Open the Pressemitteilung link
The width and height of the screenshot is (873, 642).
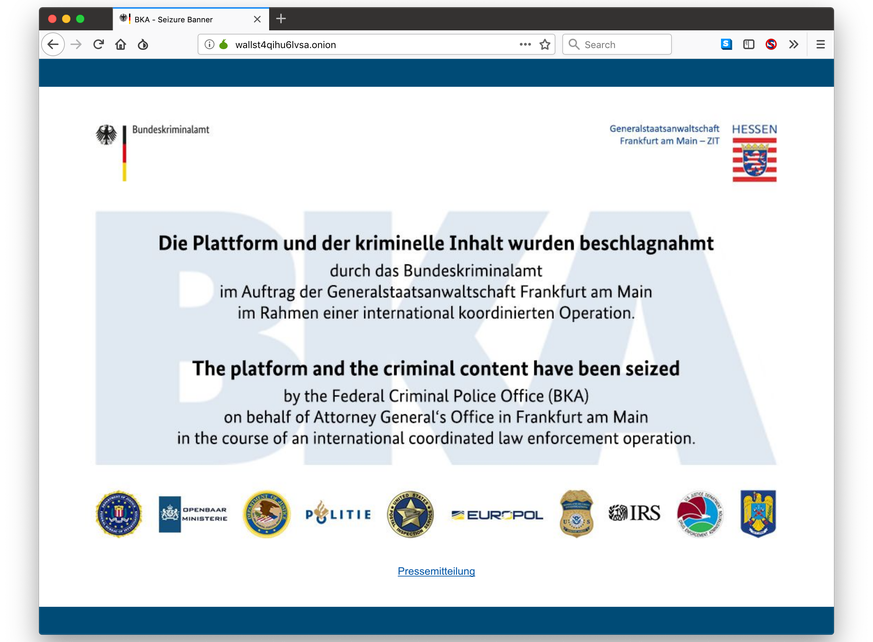pyautogui.click(x=436, y=571)
